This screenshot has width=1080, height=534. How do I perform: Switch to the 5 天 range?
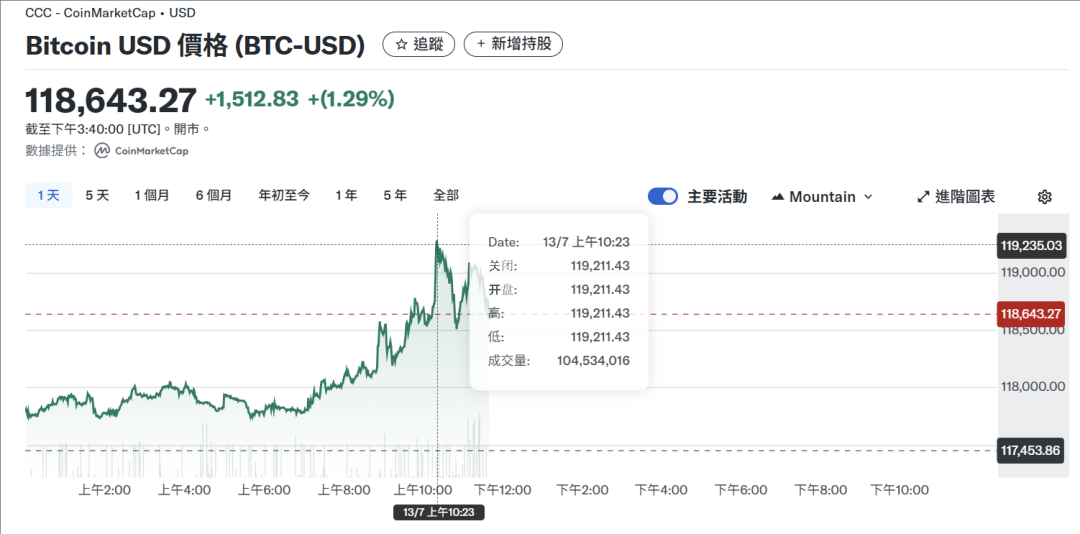point(97,196)
